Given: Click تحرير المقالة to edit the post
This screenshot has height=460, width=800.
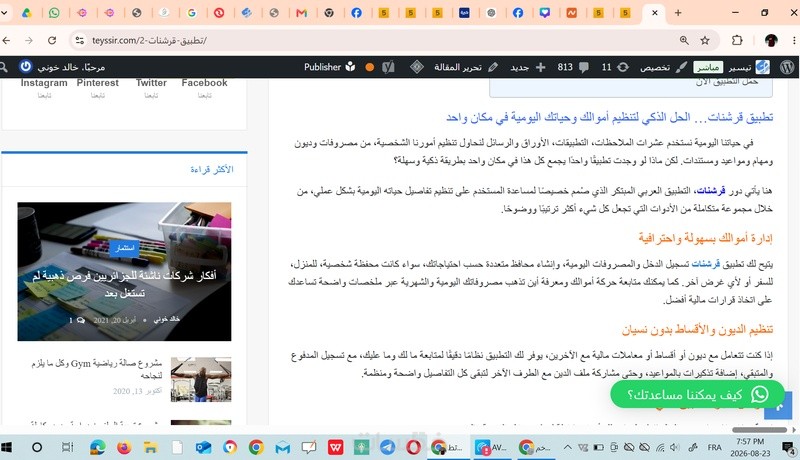Looking at the screenshot, I should click(x=466, y=67).
